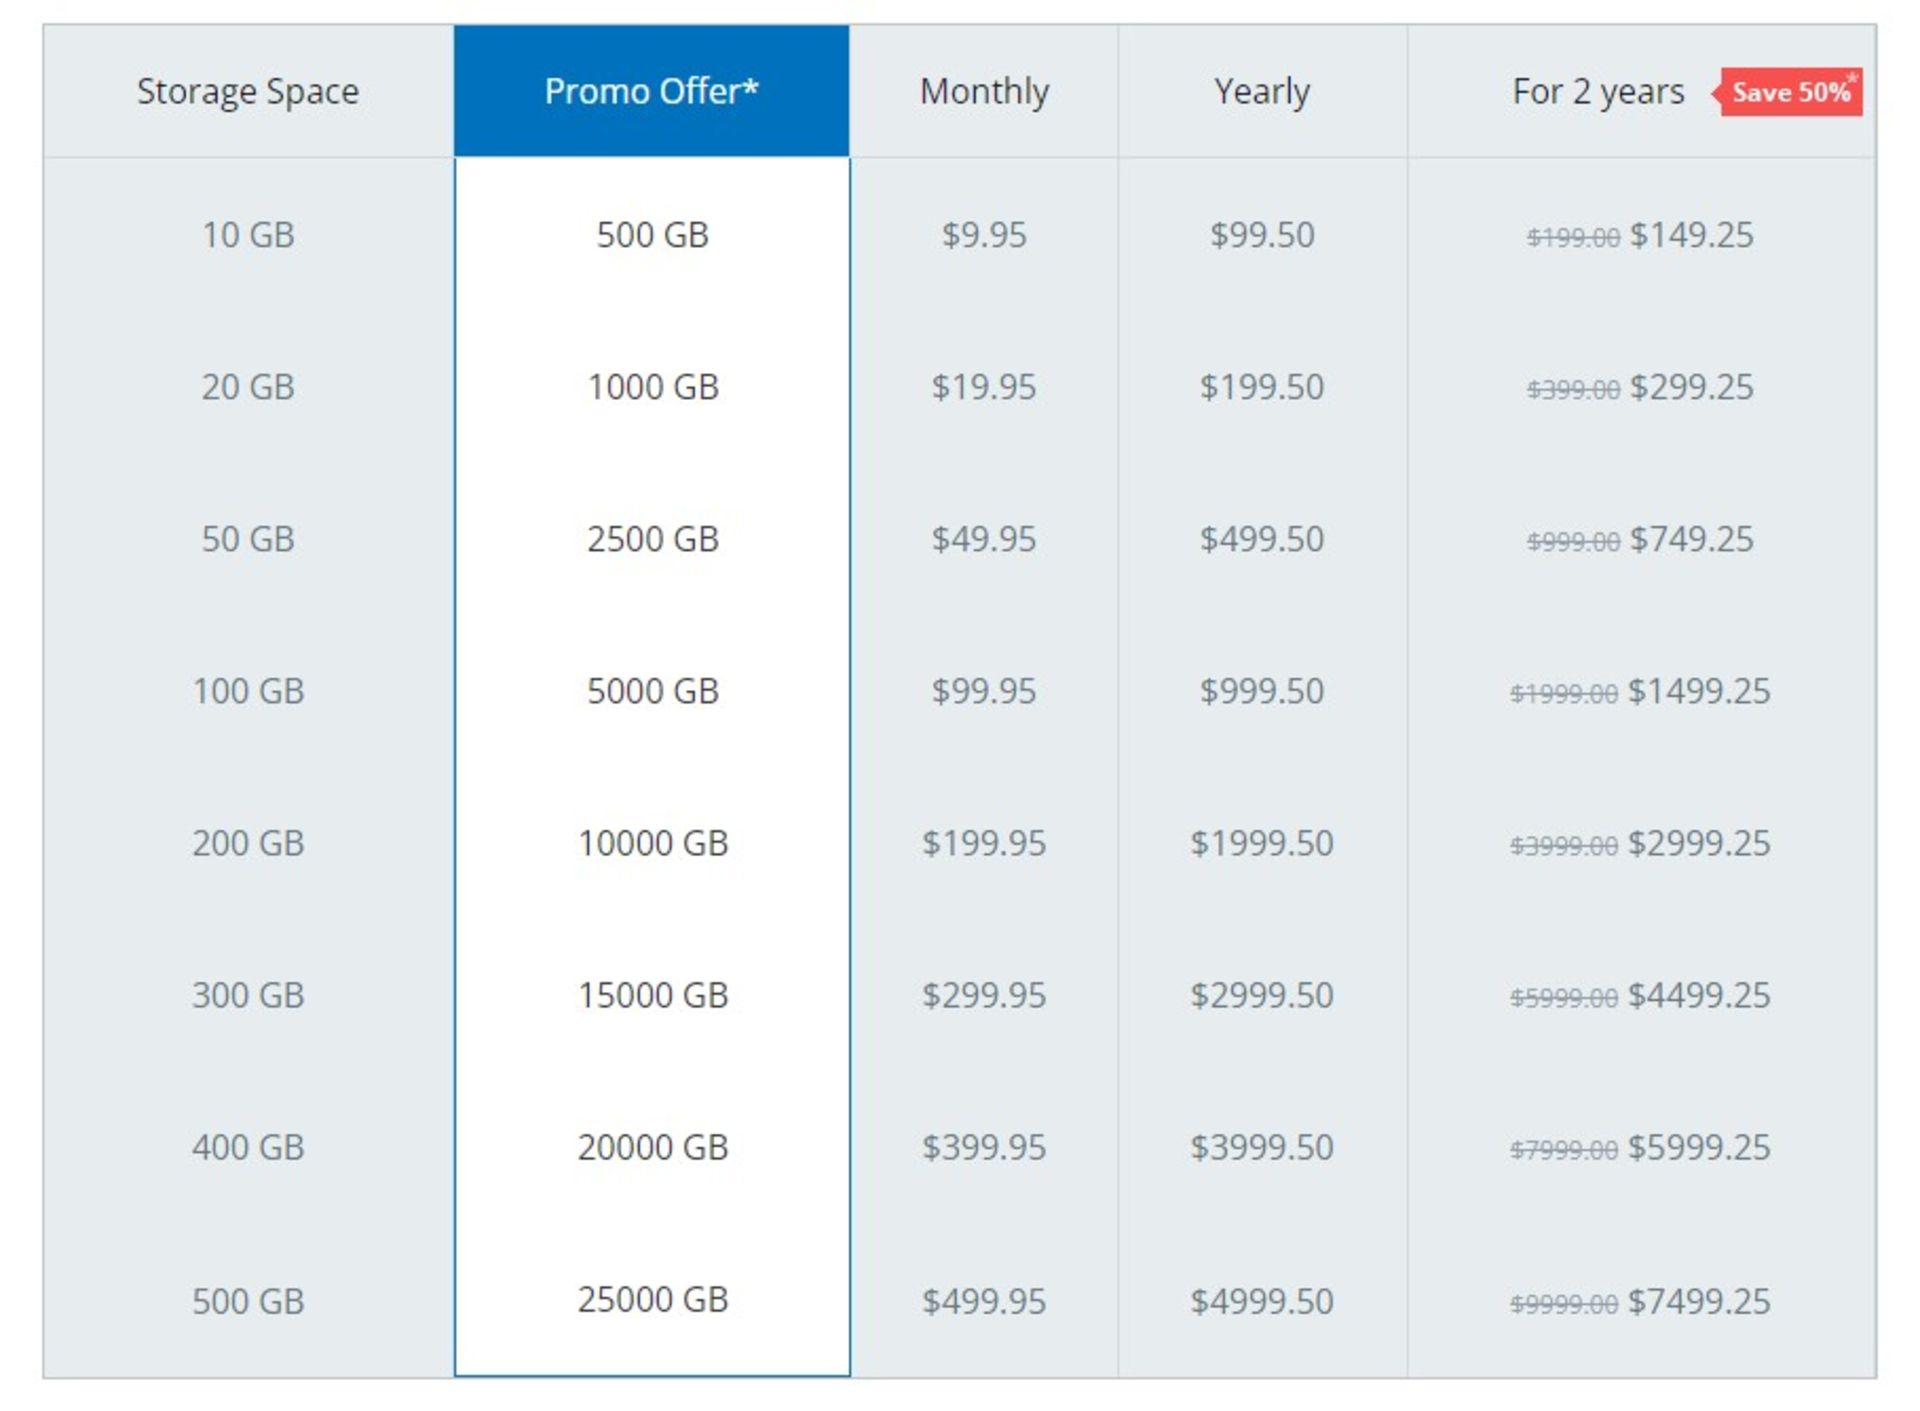Click the $749.25 two-year price

pos(1691,539)
